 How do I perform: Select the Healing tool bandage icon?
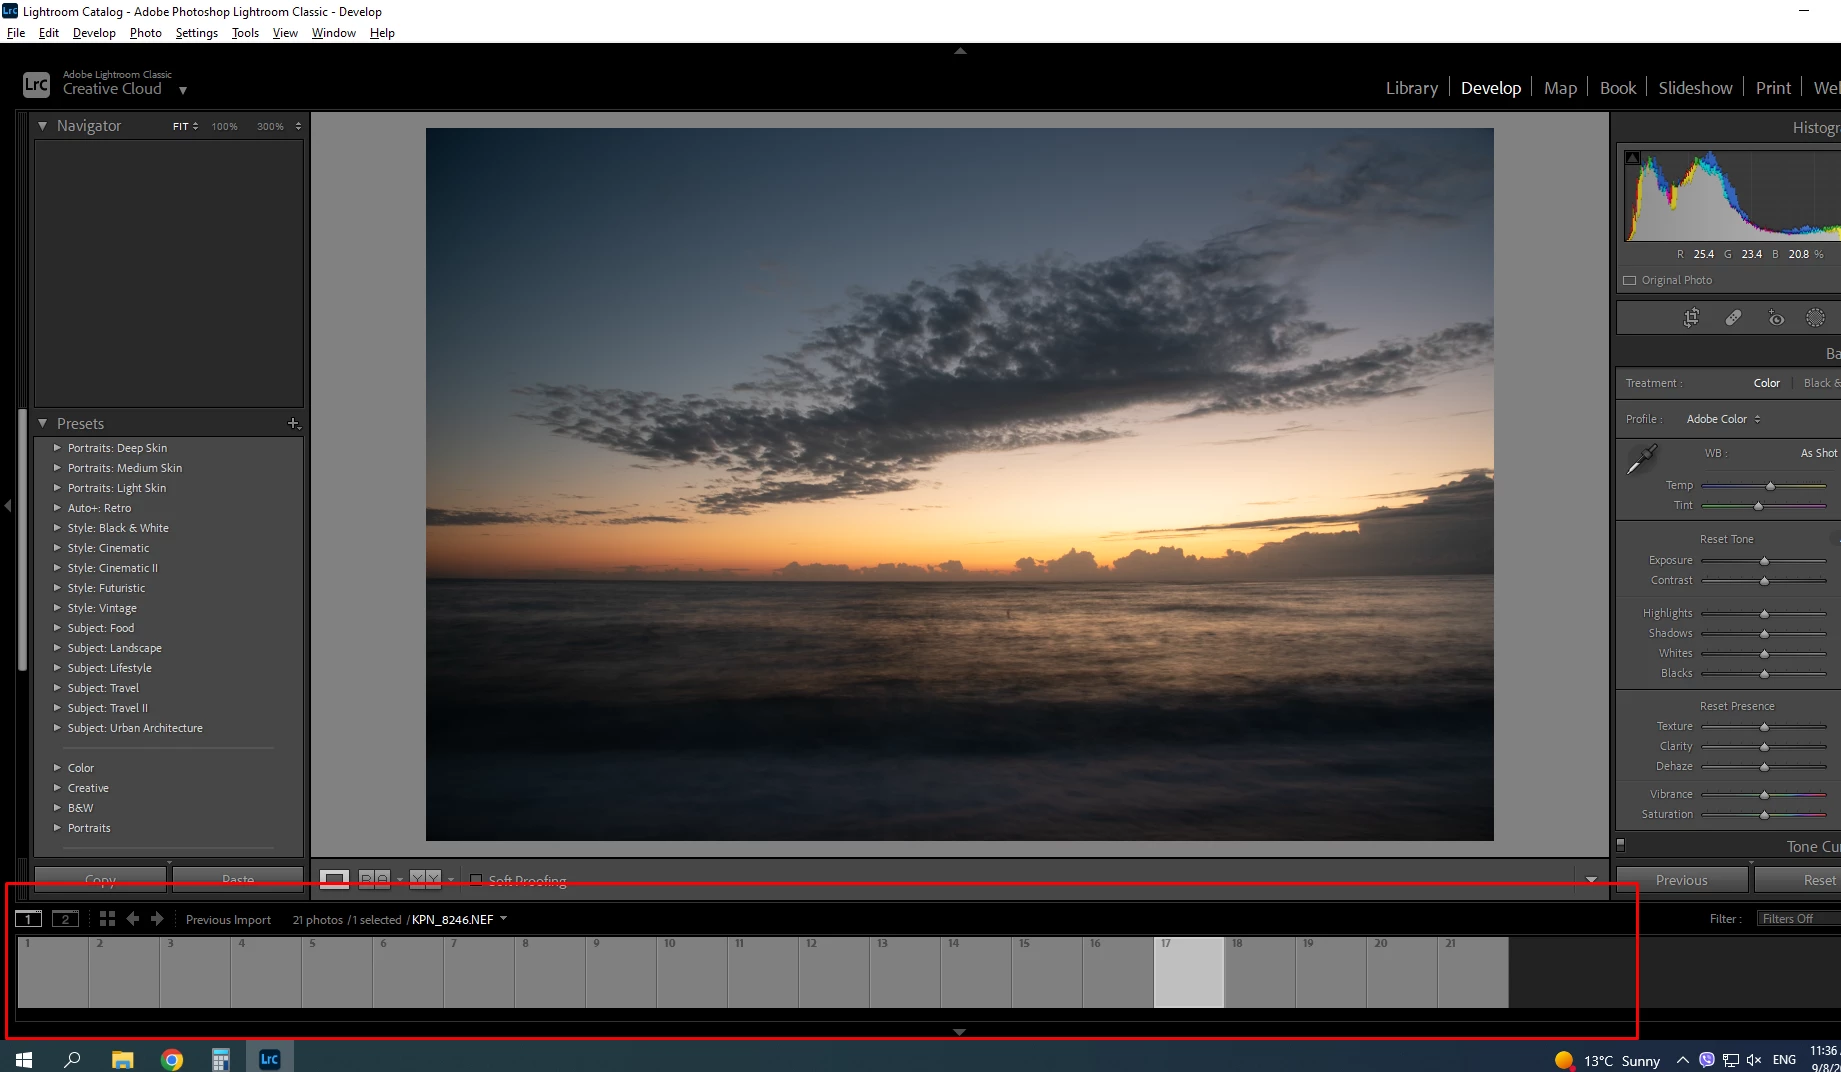pyautogui.click(x=1733, y=318)
